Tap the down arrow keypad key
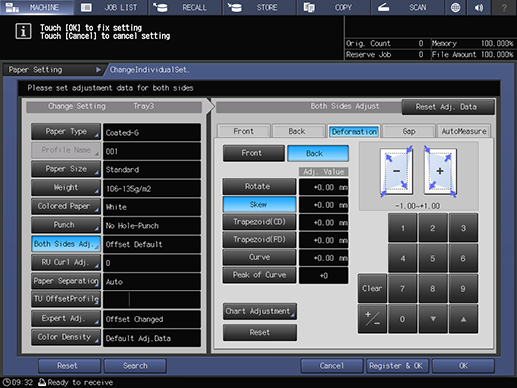517x388 pixels. [x=433, y=319]
